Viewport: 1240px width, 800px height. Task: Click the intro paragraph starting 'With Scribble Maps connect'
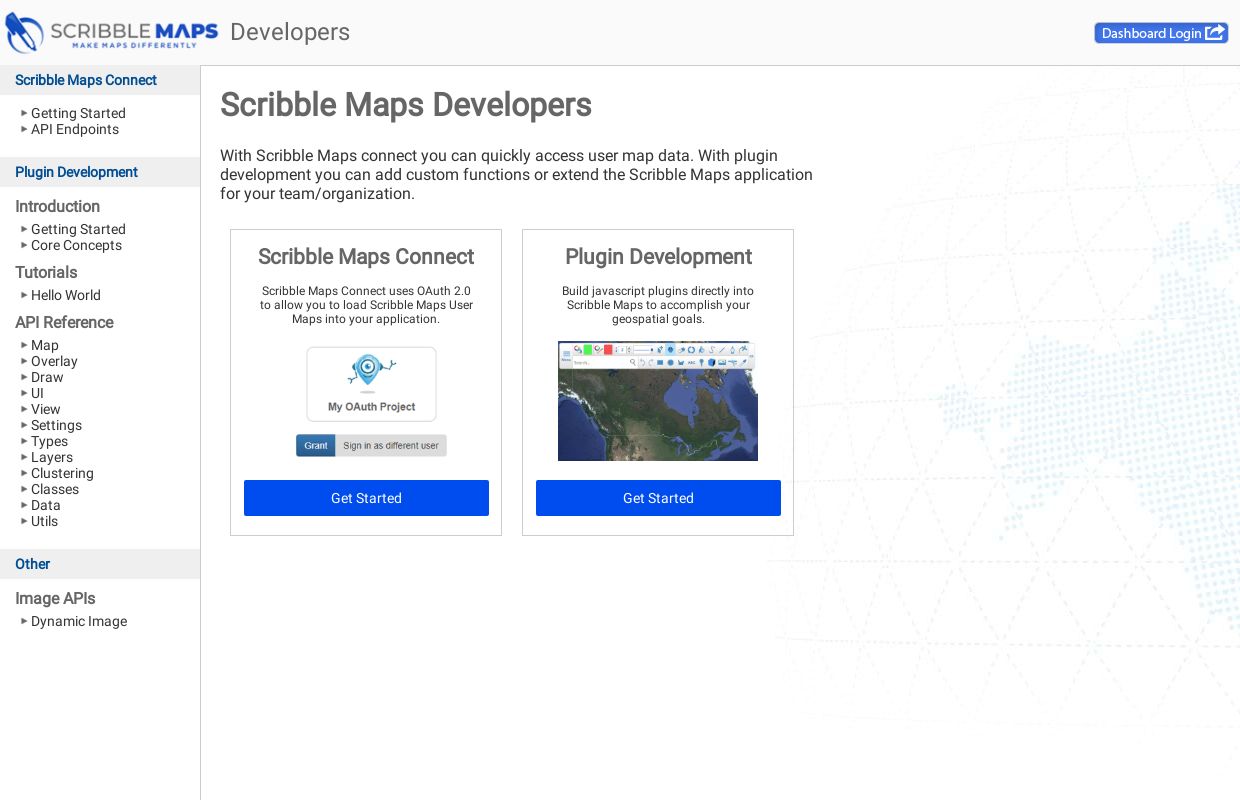pyautogui.click(x=516, y=175)
